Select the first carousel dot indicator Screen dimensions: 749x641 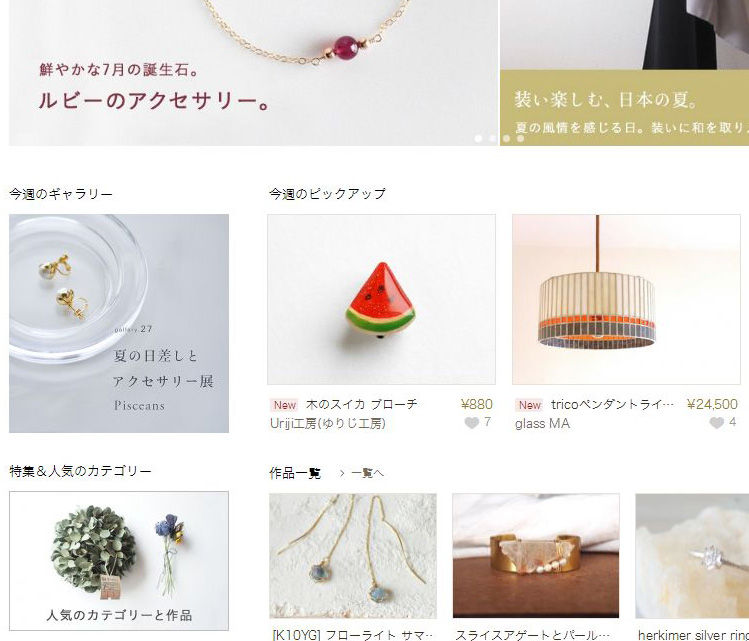click(478, 139)
